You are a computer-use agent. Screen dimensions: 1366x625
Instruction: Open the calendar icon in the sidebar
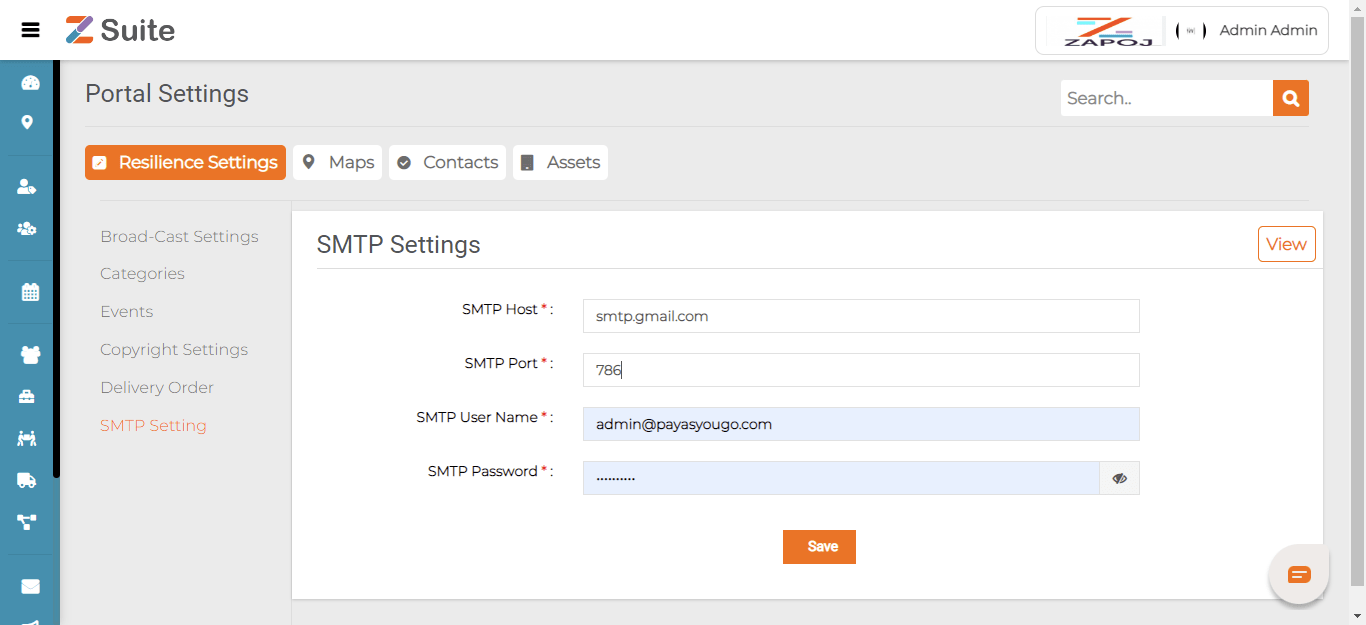coord(30,292)
